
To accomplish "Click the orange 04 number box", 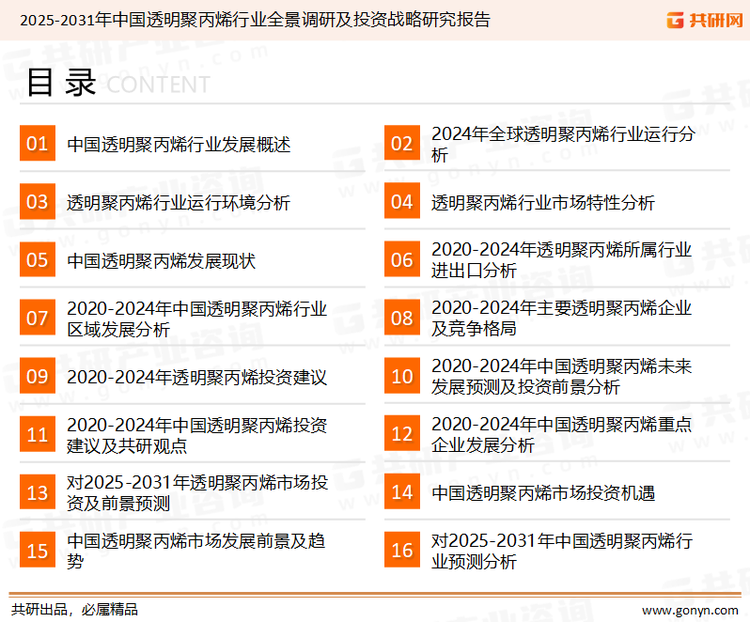I will (402, 201).
